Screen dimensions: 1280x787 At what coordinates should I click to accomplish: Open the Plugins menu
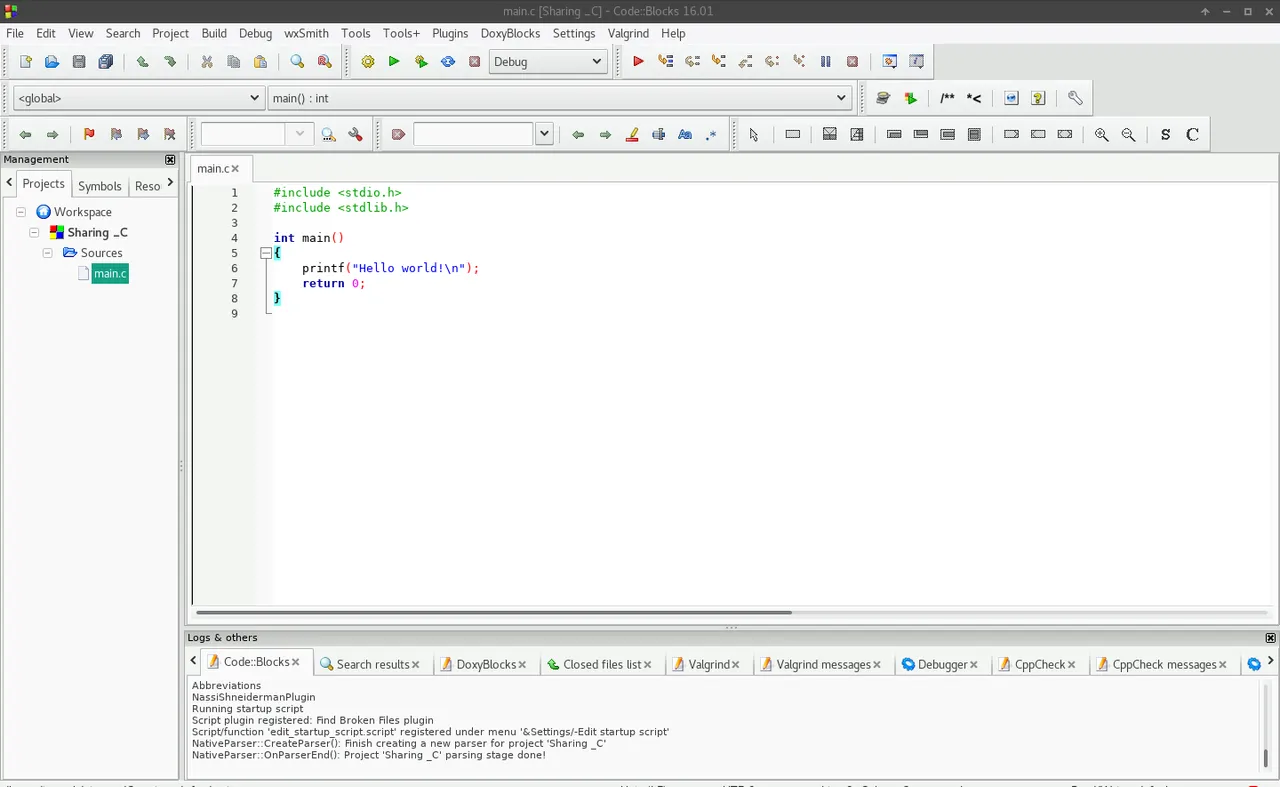click(450, 33)
